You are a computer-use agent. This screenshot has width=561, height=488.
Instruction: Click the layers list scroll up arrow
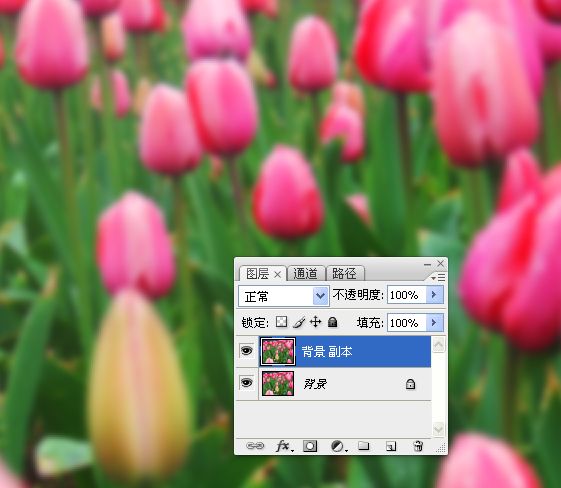pos(439,345)
